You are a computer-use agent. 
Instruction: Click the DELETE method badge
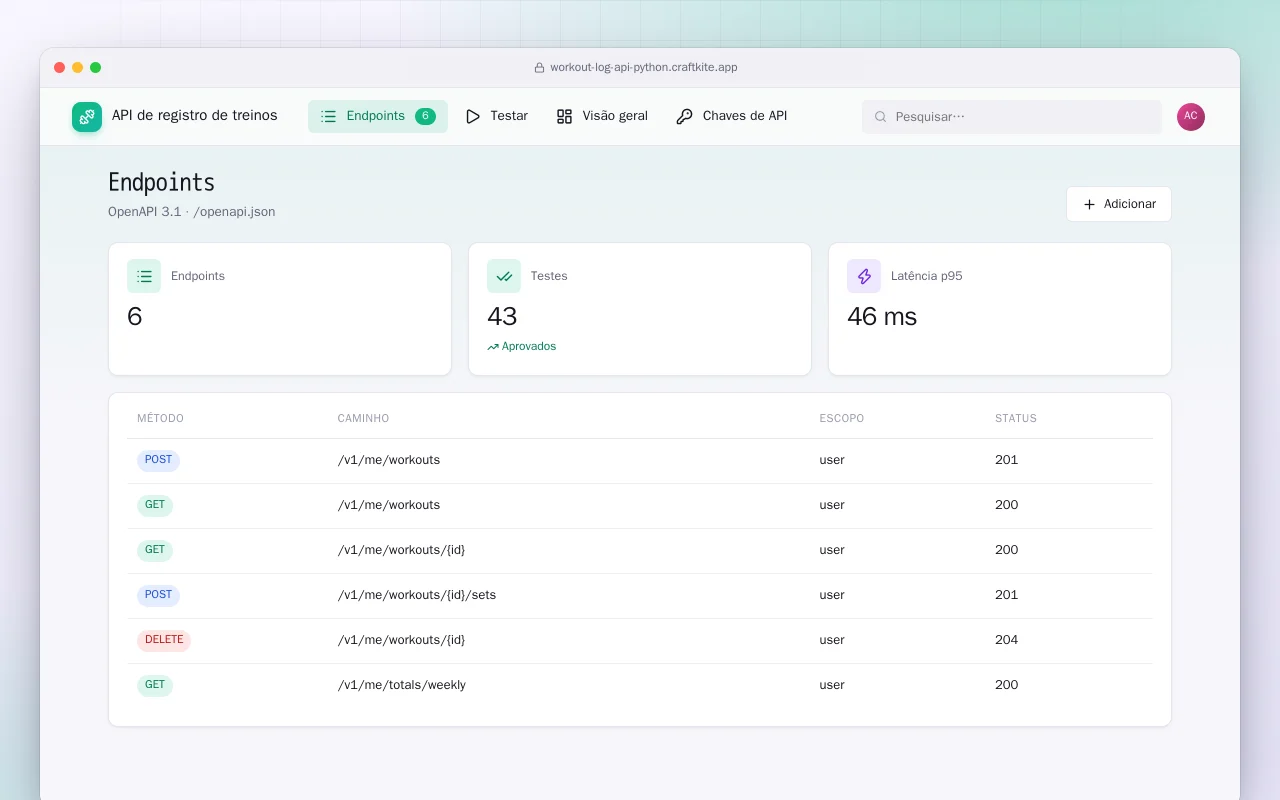[x=164, y=640]
